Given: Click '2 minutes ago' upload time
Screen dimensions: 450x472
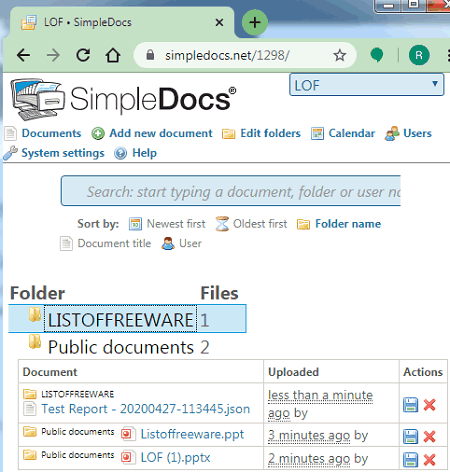Looking at the screenshot, I should point(309,459).
